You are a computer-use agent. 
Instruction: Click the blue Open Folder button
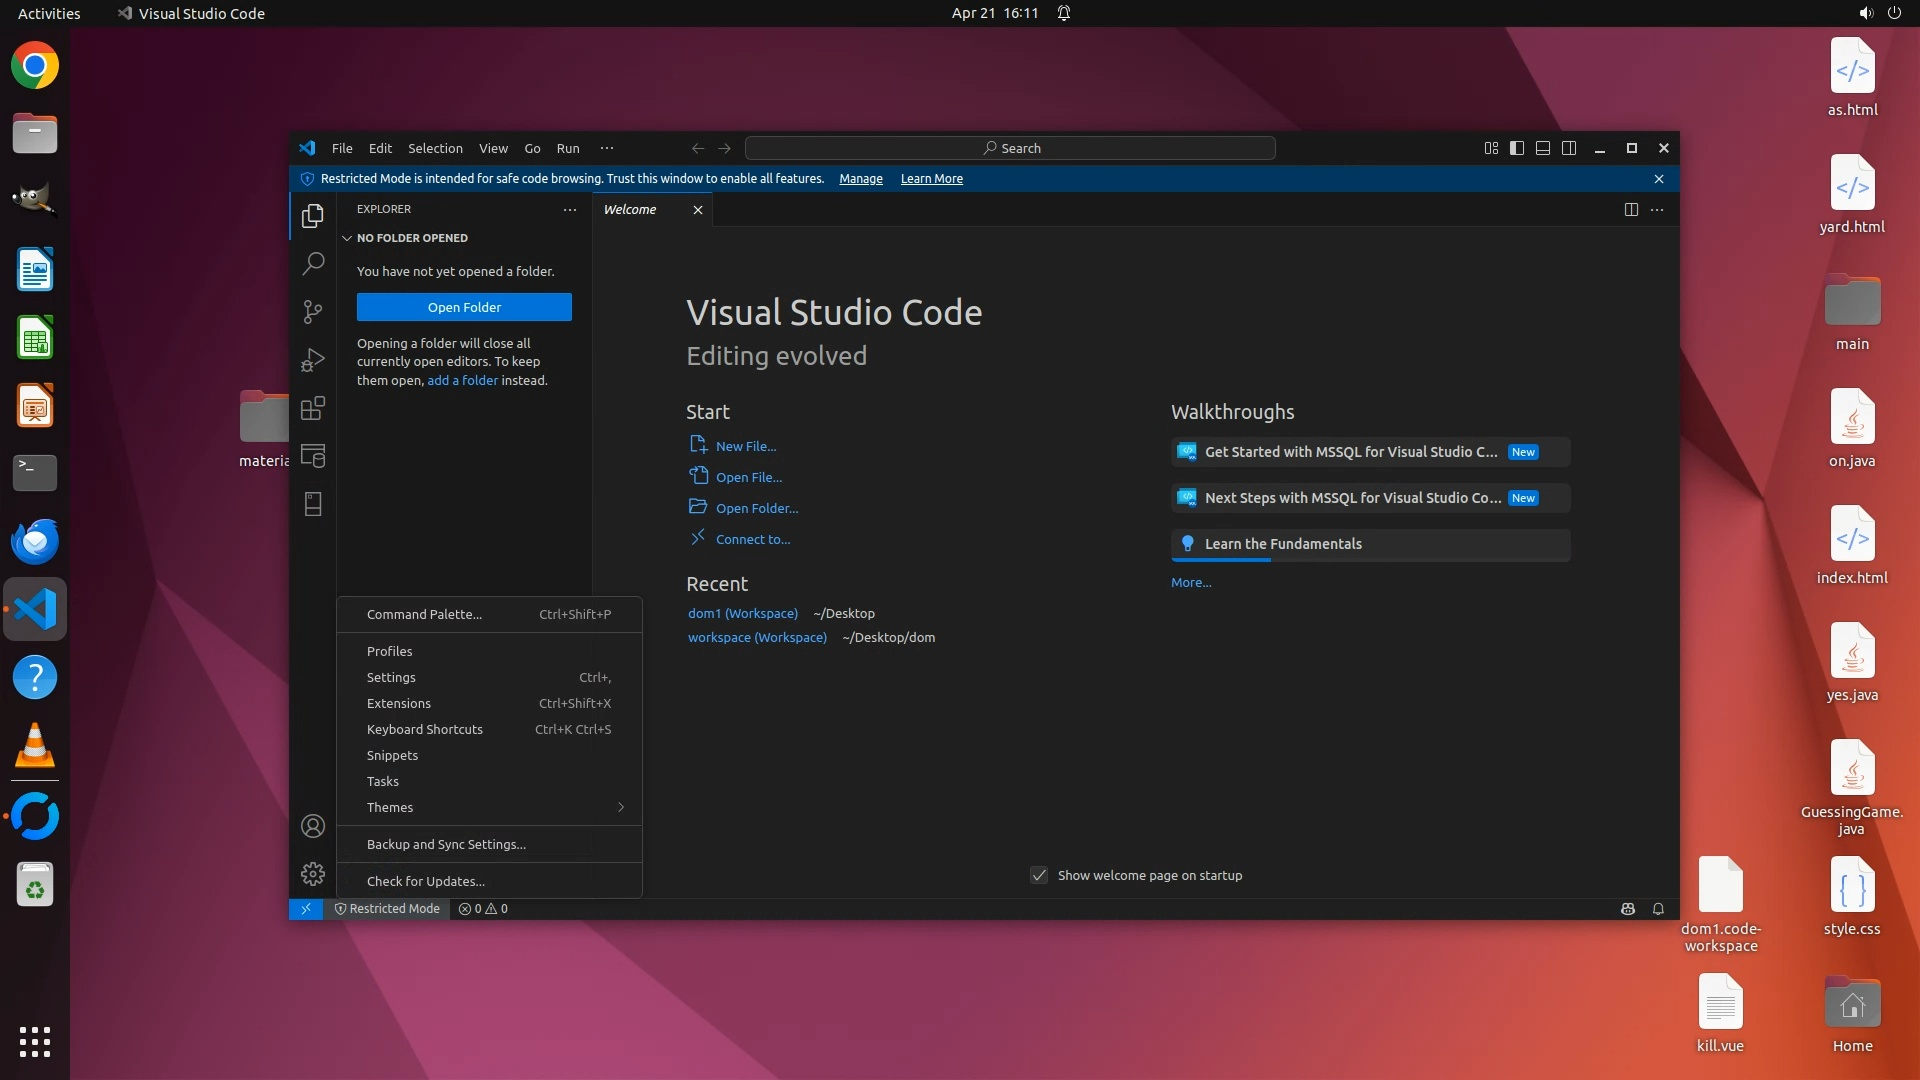464,307
